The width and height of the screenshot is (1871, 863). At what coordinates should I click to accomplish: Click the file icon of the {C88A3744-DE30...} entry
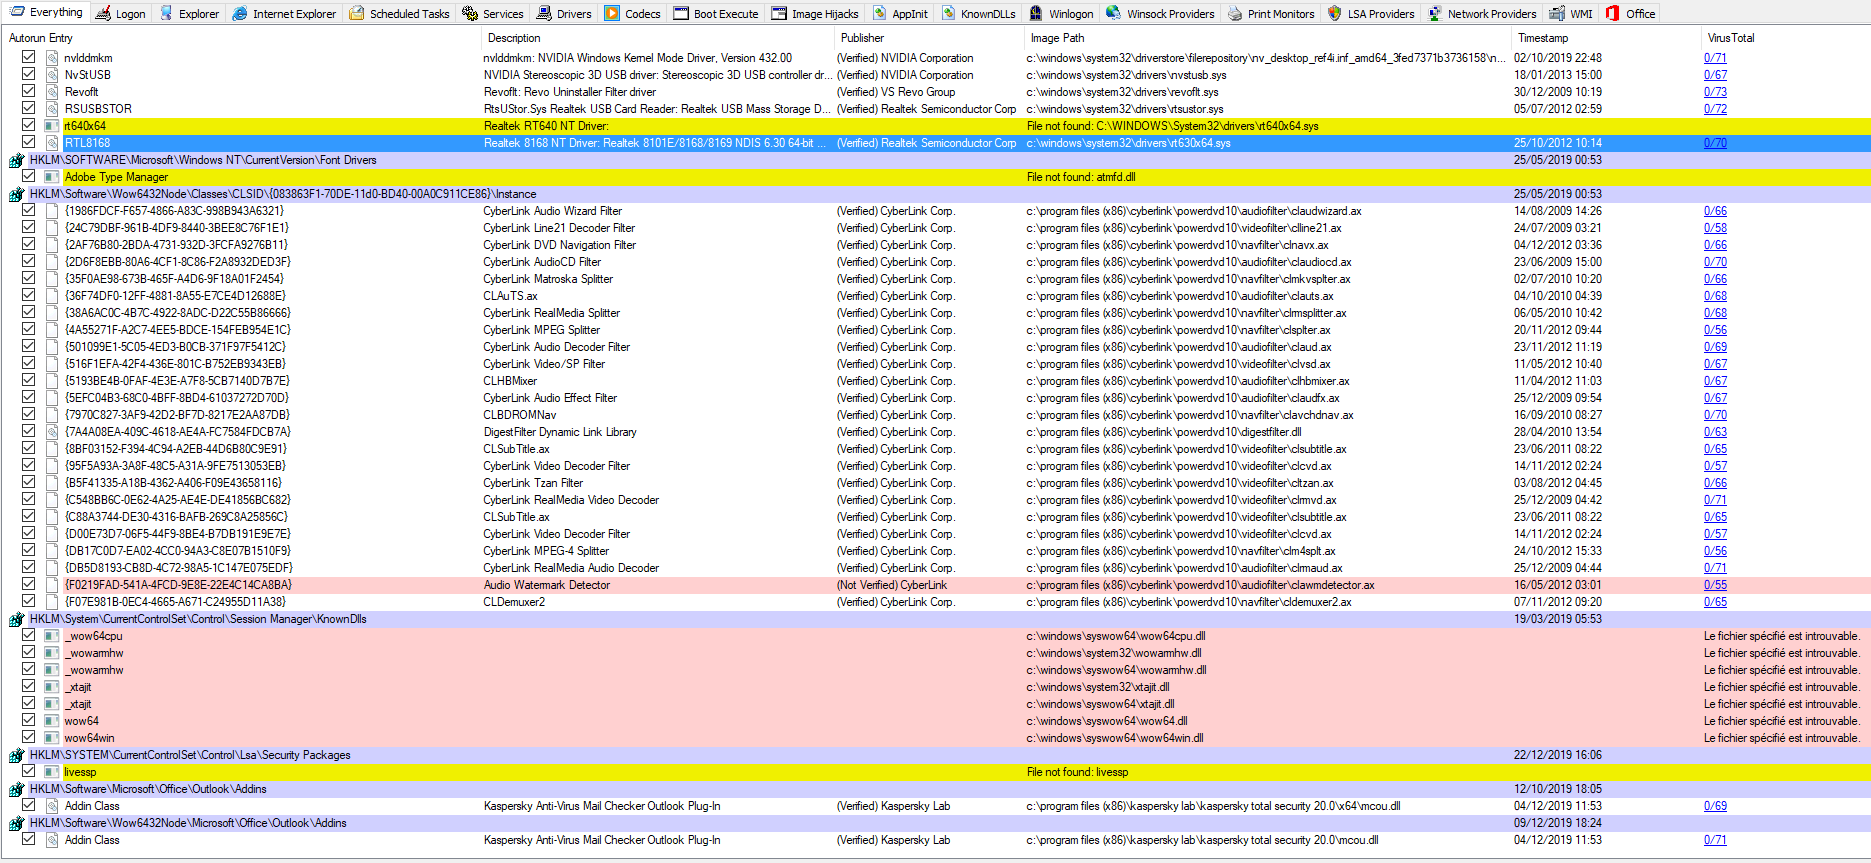(52, 517)
